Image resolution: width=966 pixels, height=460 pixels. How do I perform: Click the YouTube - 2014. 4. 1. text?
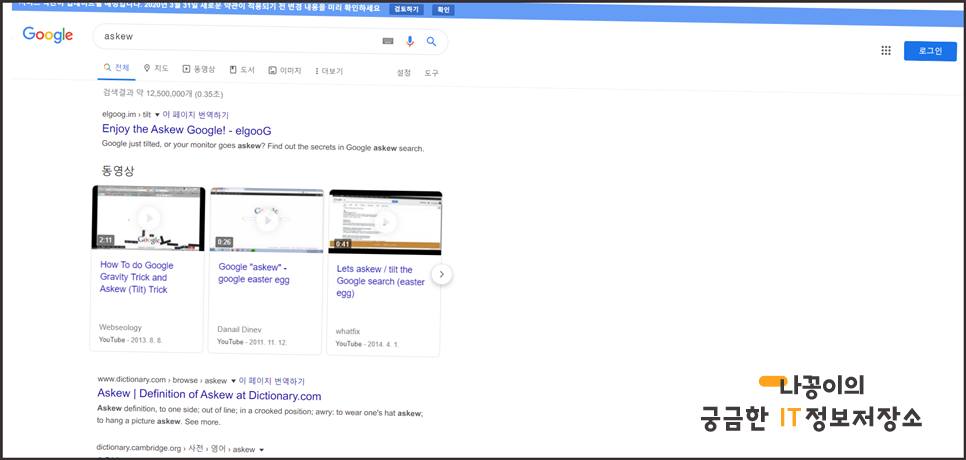[367, 344]
